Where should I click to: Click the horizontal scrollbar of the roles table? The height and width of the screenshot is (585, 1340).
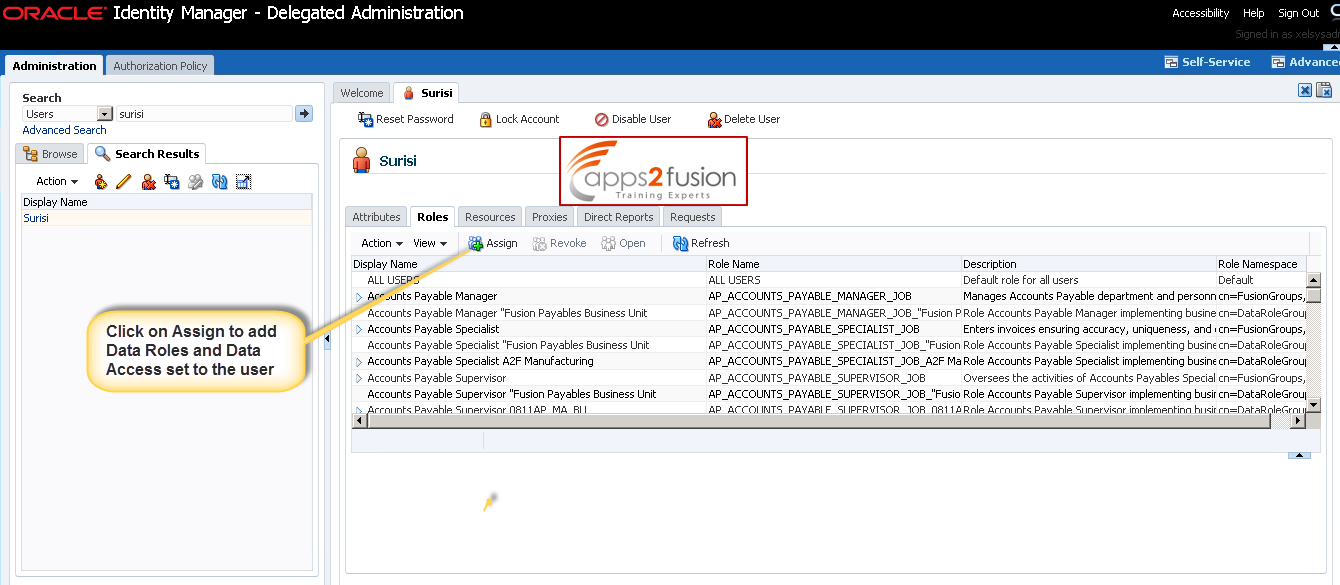tap(820, 421)
